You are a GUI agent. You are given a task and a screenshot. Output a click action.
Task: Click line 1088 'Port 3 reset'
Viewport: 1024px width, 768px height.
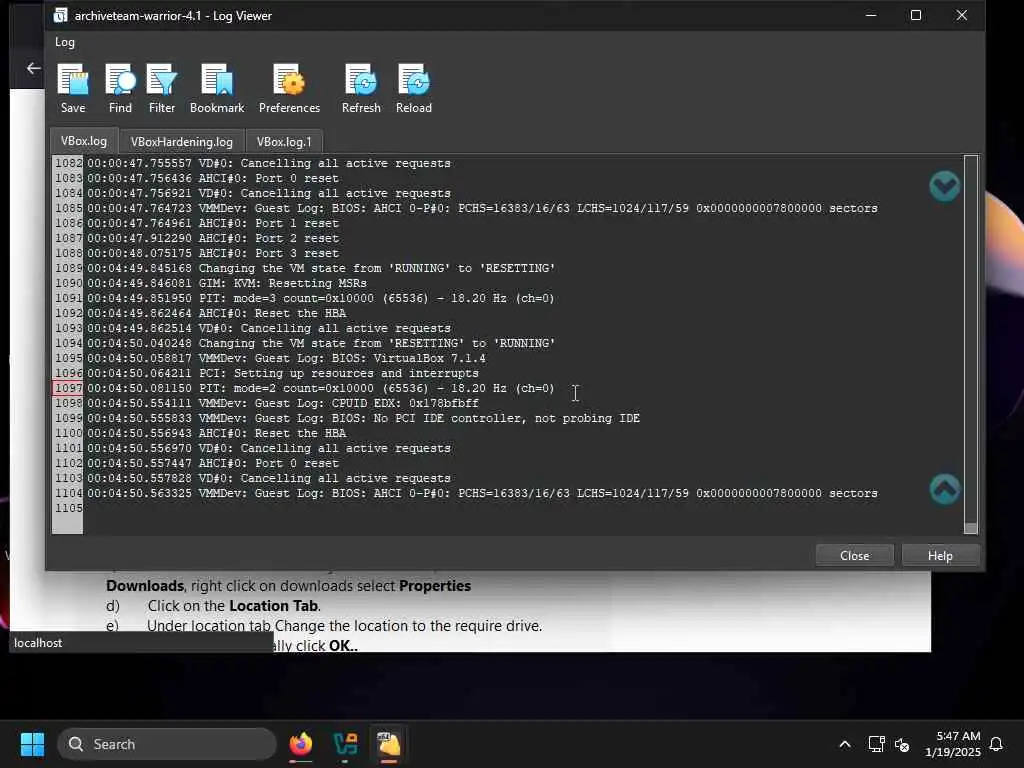[213, 253]
